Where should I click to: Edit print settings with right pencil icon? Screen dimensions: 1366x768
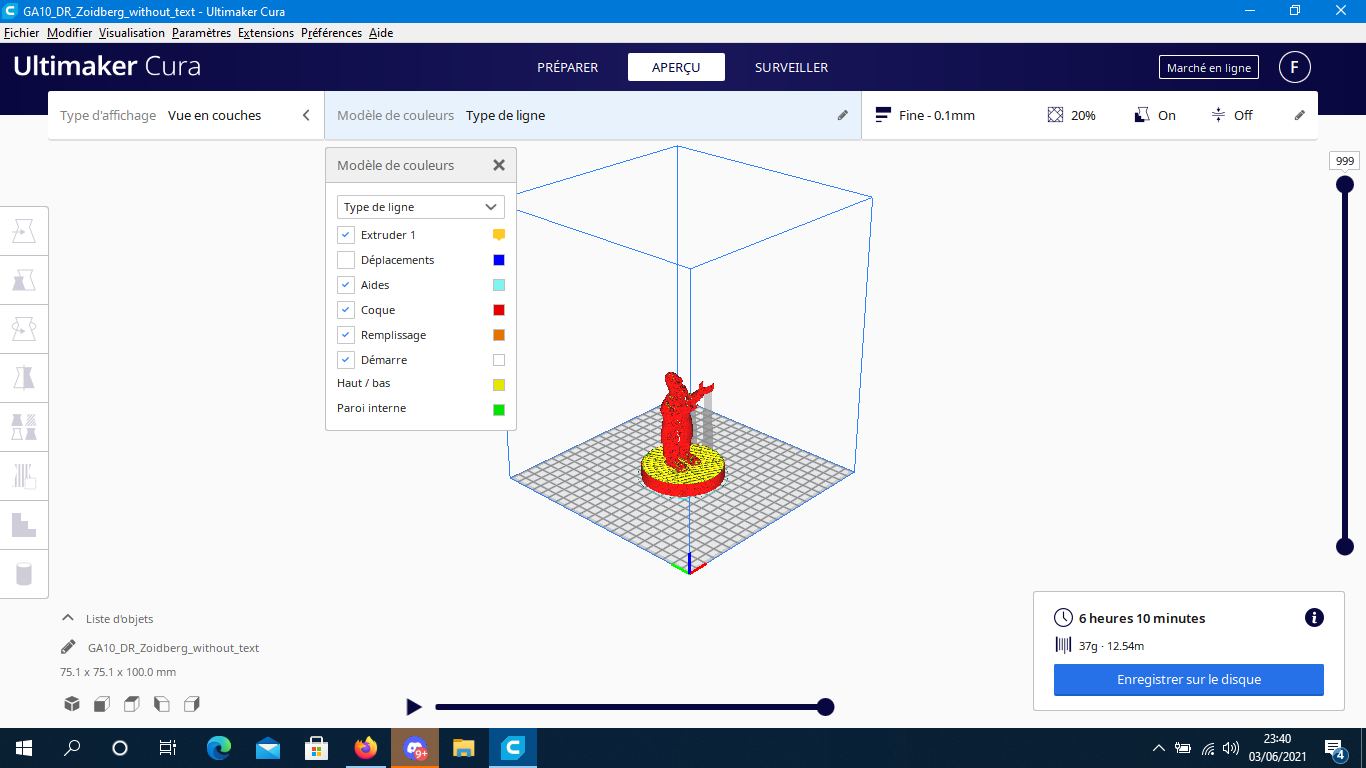1300,116
